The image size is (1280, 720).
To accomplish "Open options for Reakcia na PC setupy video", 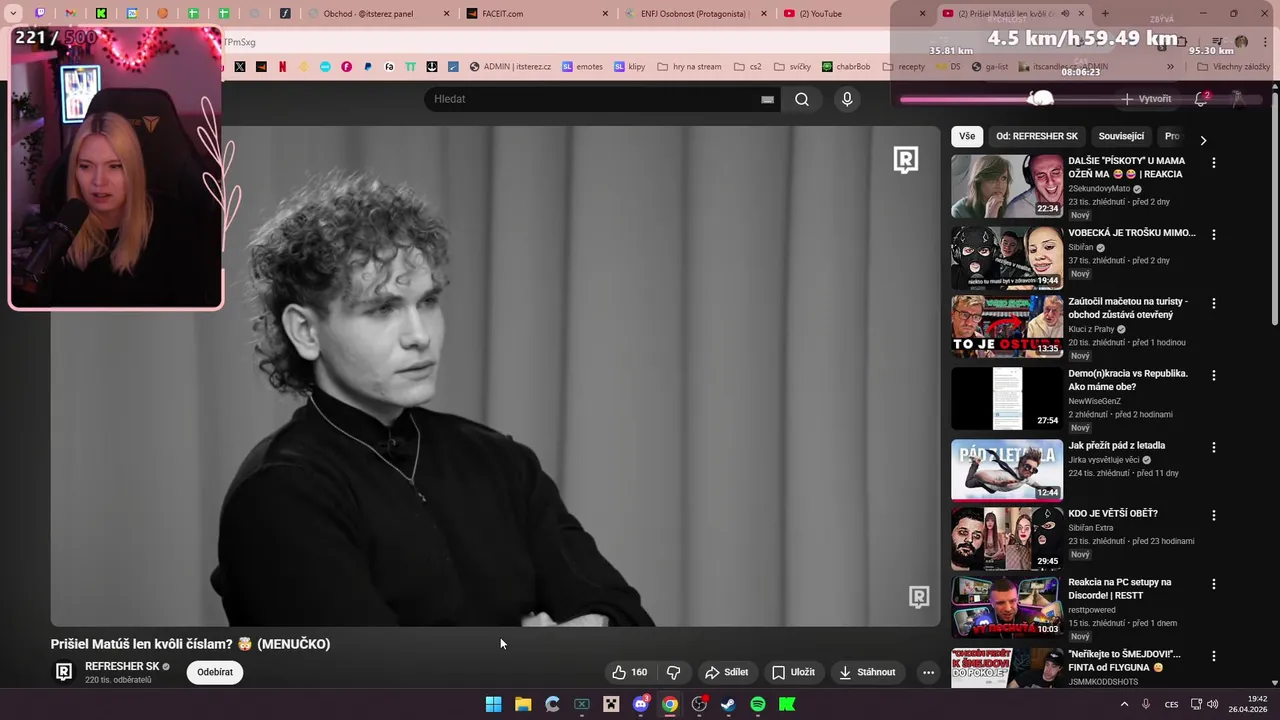I will pos(1214,584).
